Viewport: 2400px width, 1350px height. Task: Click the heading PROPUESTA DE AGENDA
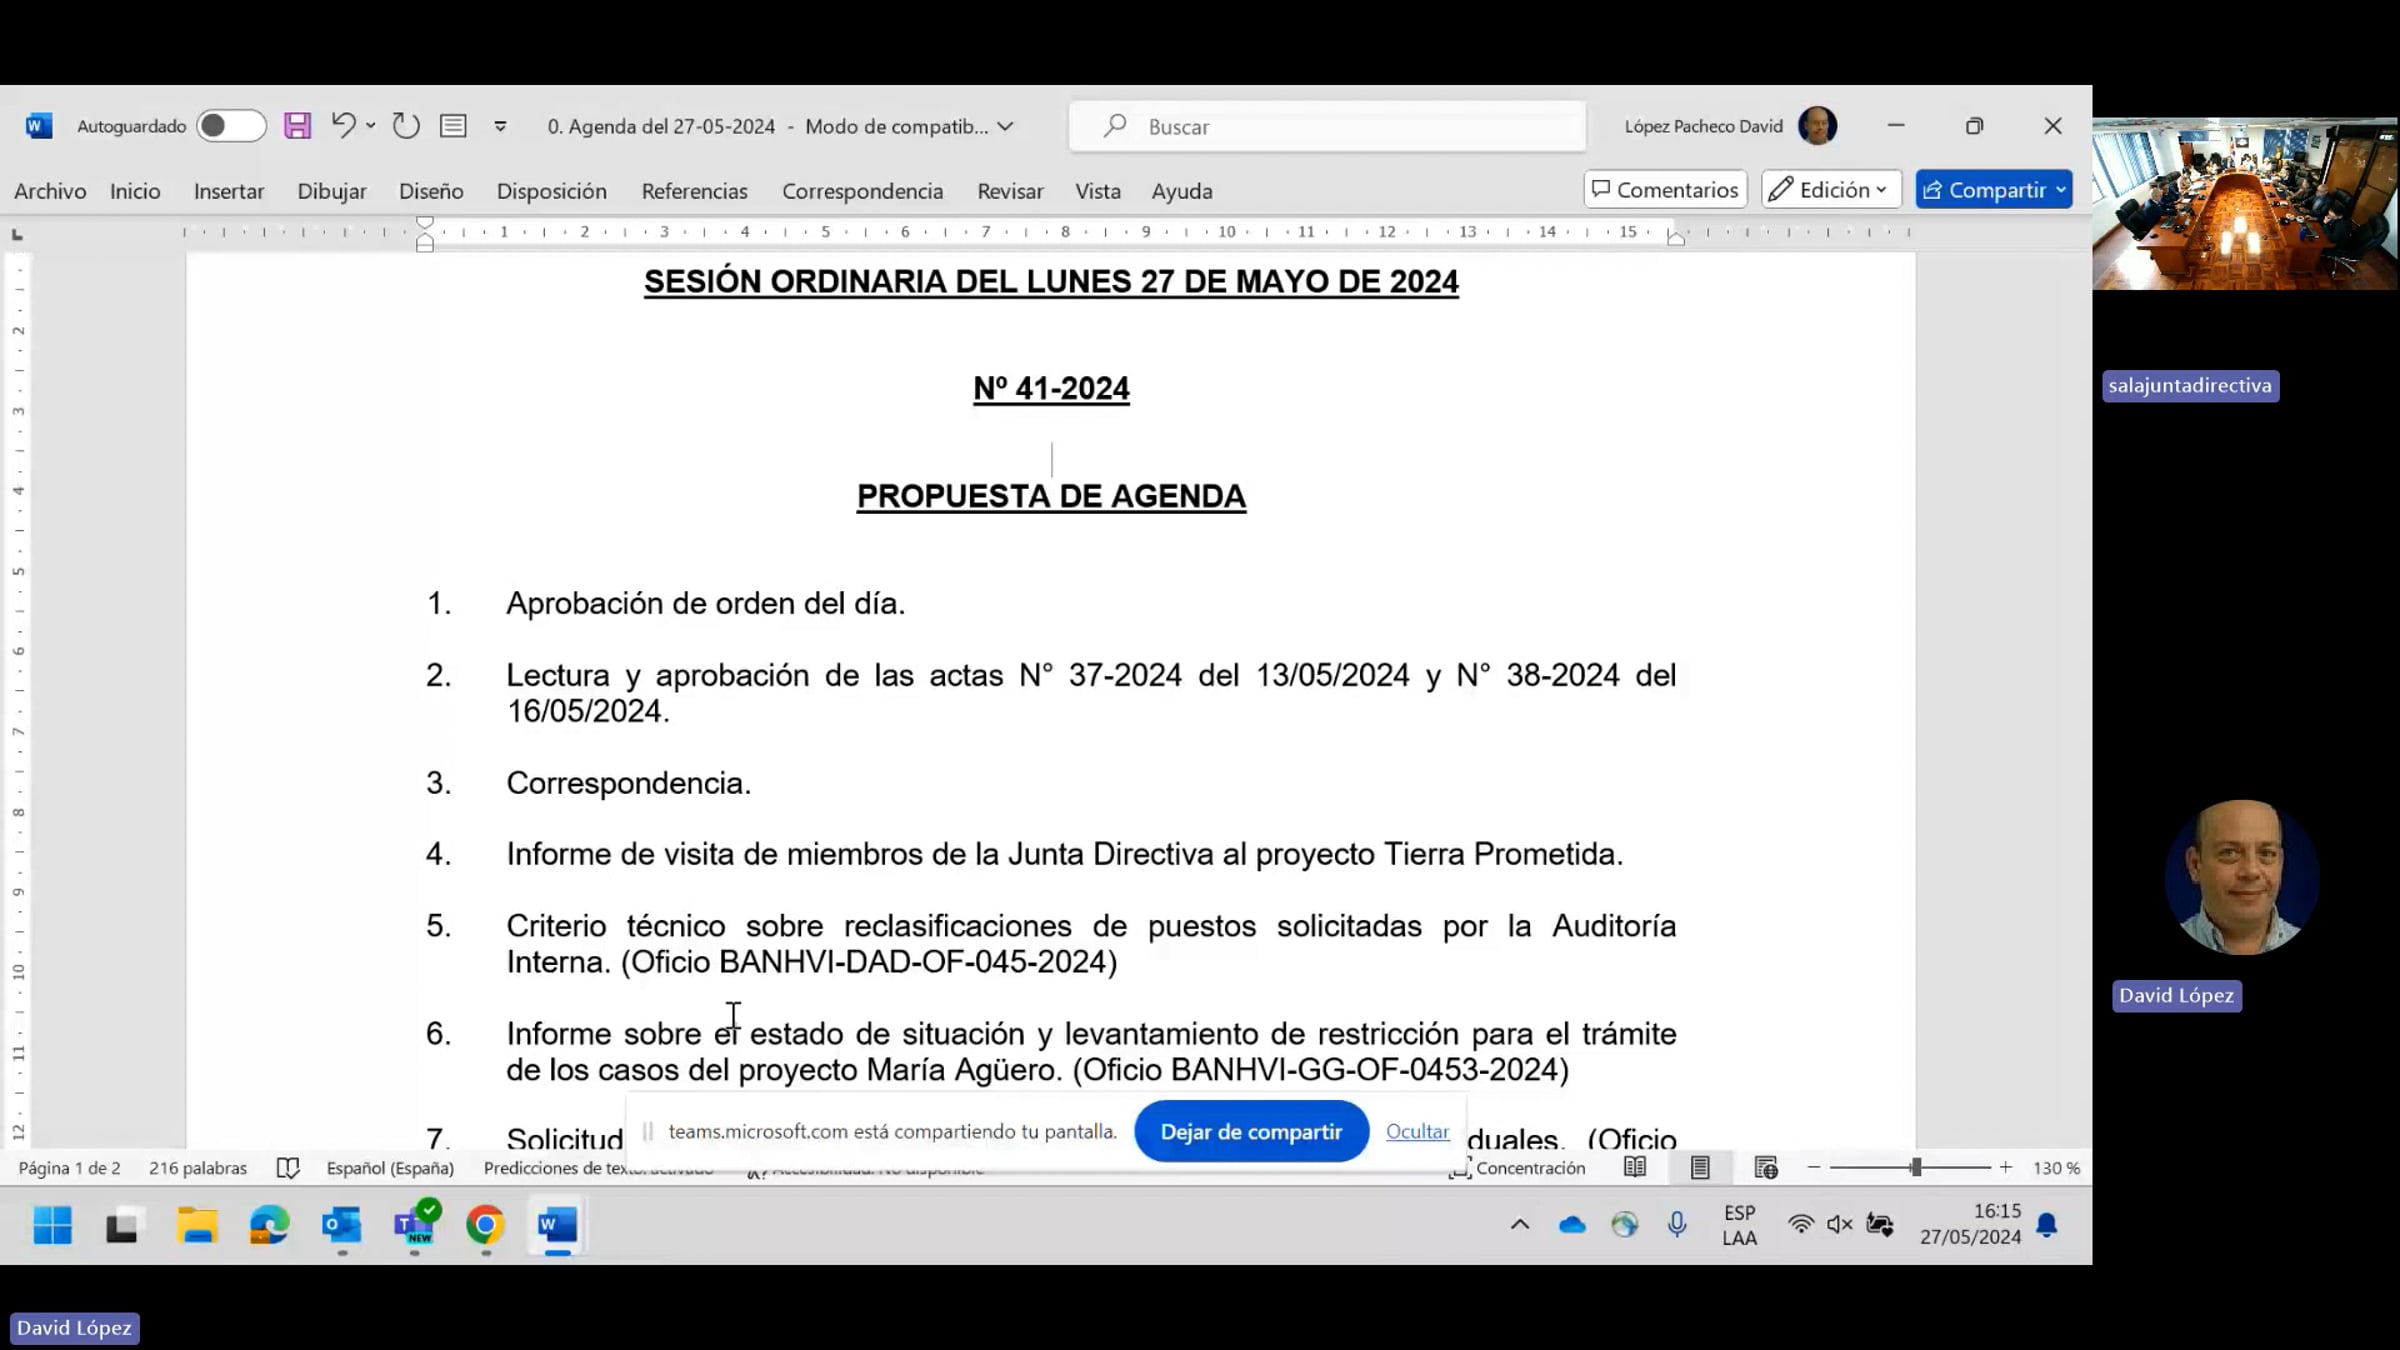[x=1051, y=497]
